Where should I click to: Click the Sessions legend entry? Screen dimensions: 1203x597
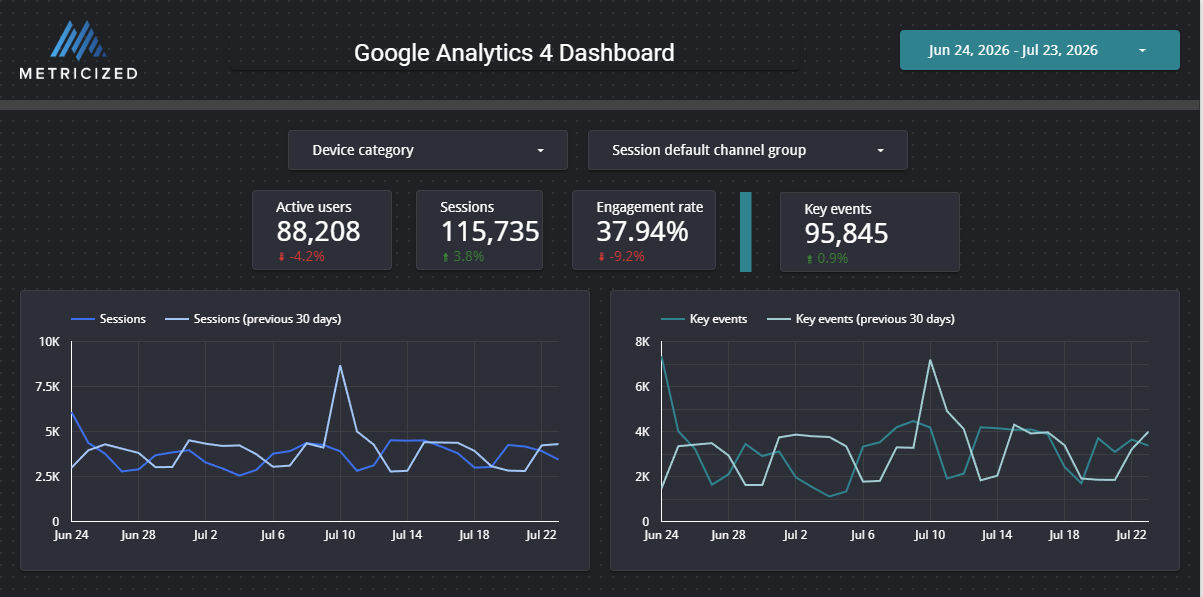click(x=108, y=319)
